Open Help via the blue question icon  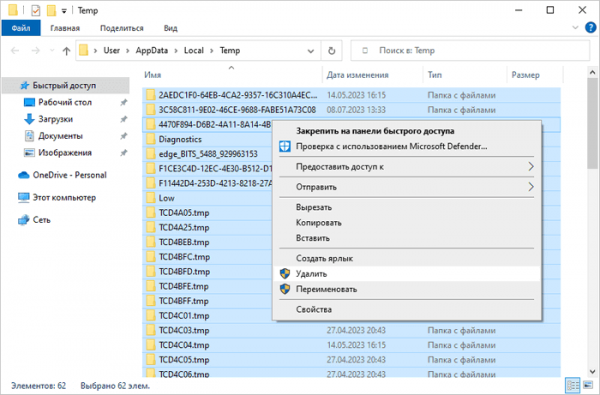click(x=590, y=28)
